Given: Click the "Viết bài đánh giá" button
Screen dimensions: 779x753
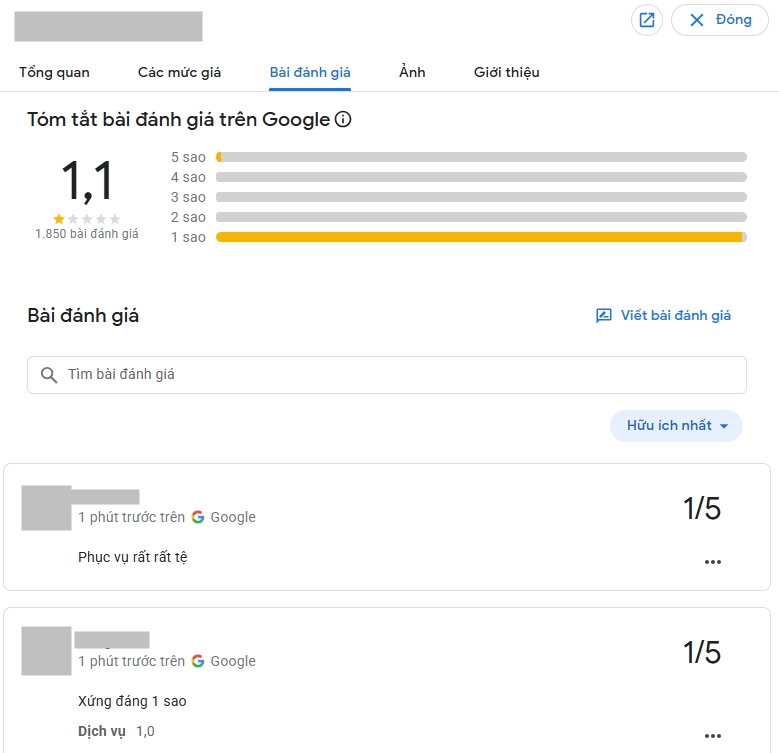Looking at the screenshot, I should pyautogui.click(x=664, y=316).
